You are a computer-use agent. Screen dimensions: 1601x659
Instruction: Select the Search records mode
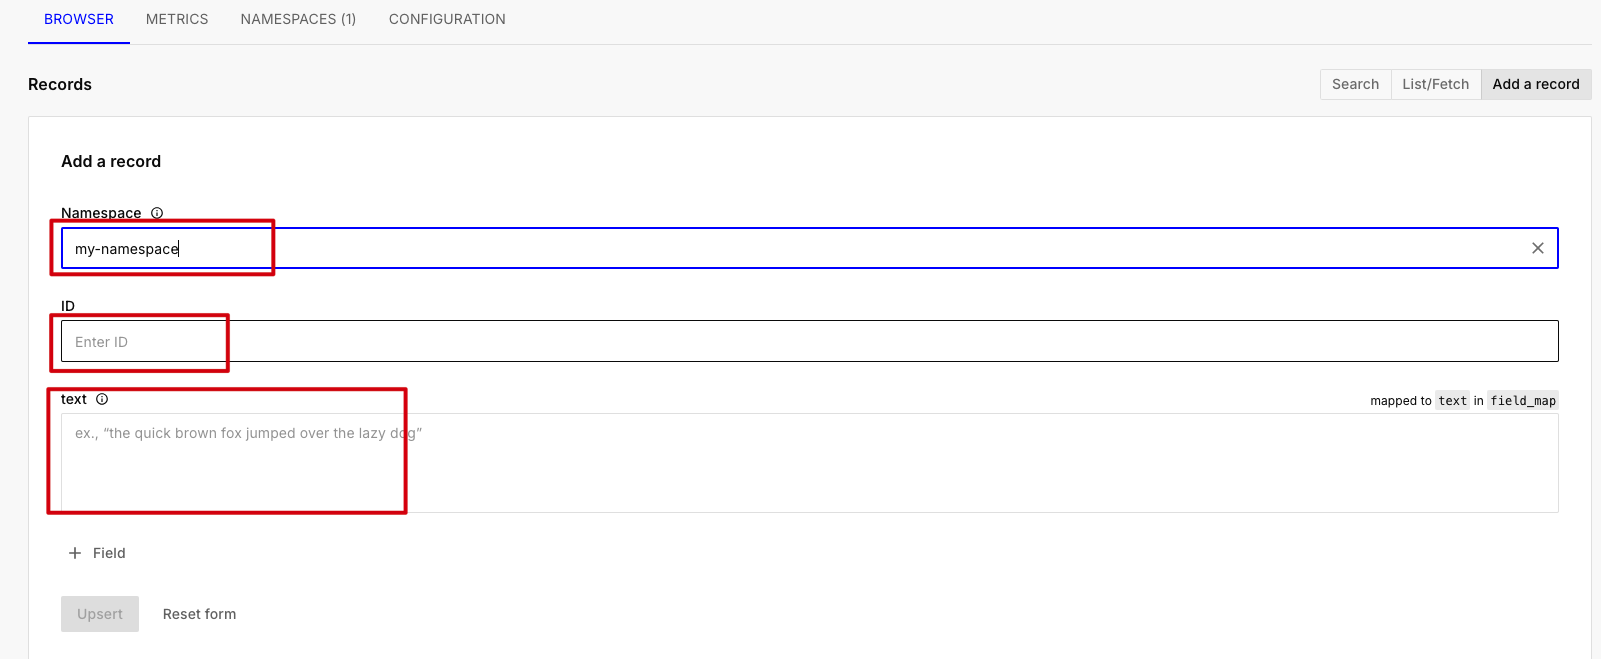coord(1355,84)
